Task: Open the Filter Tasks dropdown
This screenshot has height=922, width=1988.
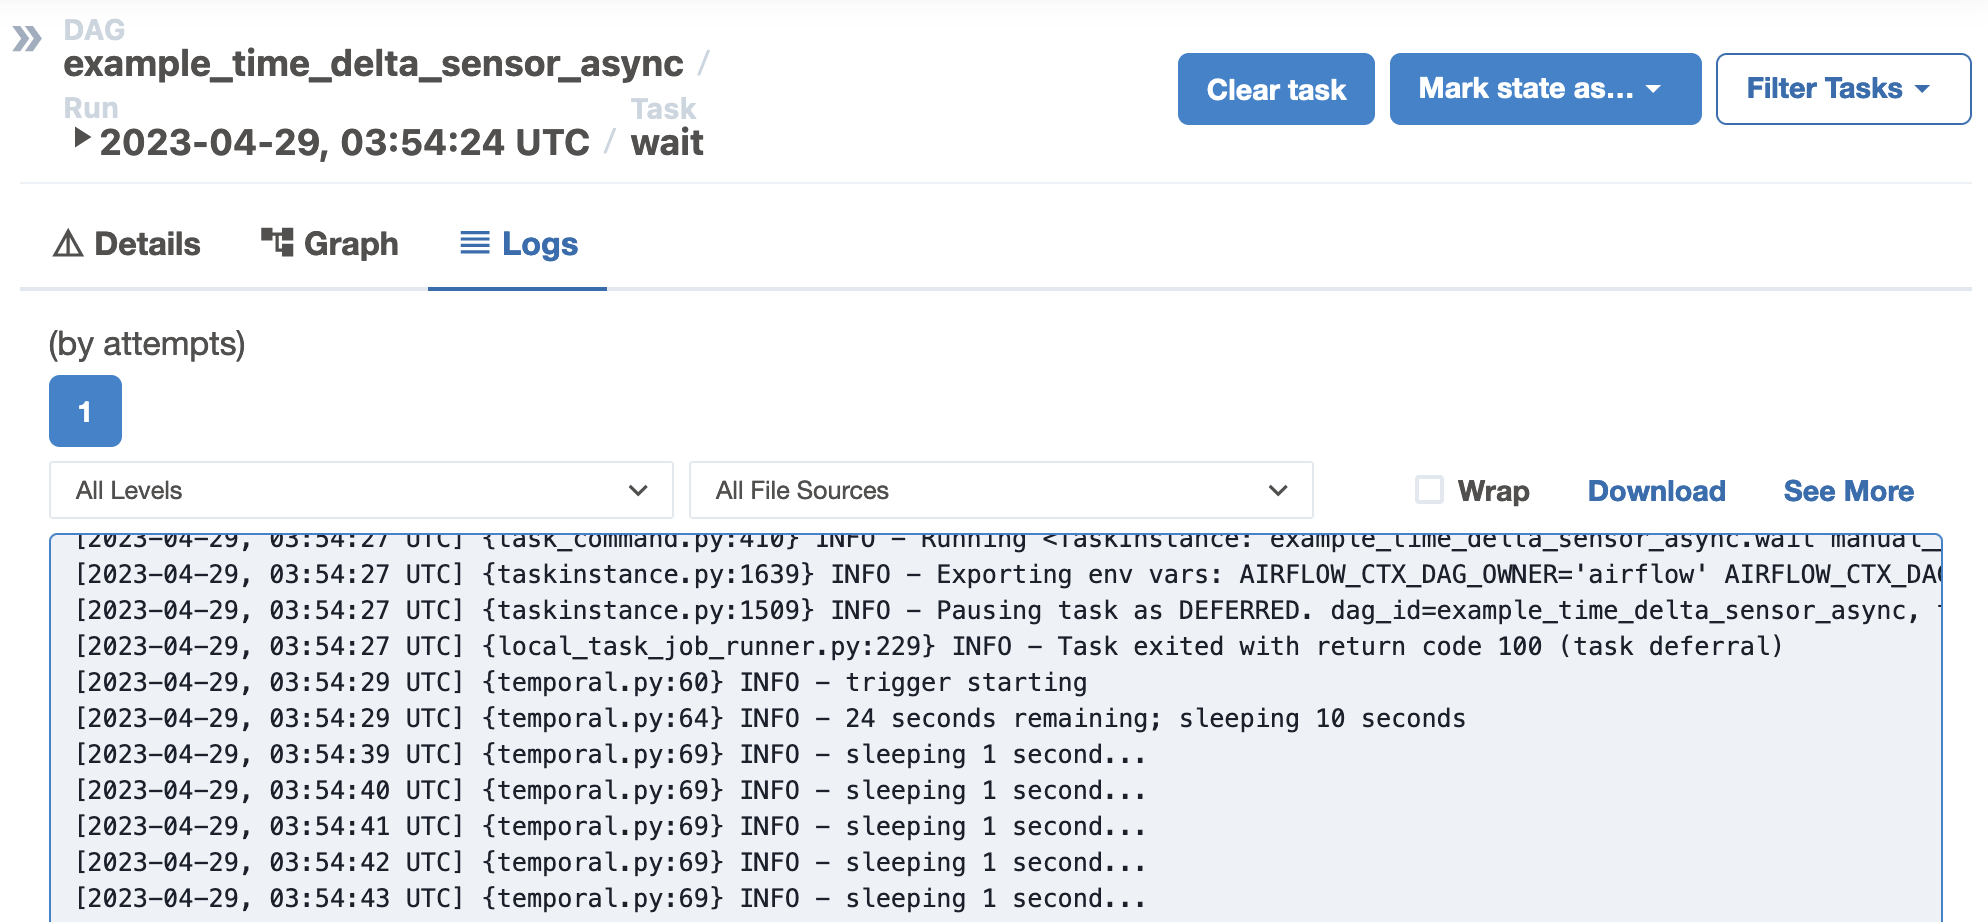Action: (1842, 89)
